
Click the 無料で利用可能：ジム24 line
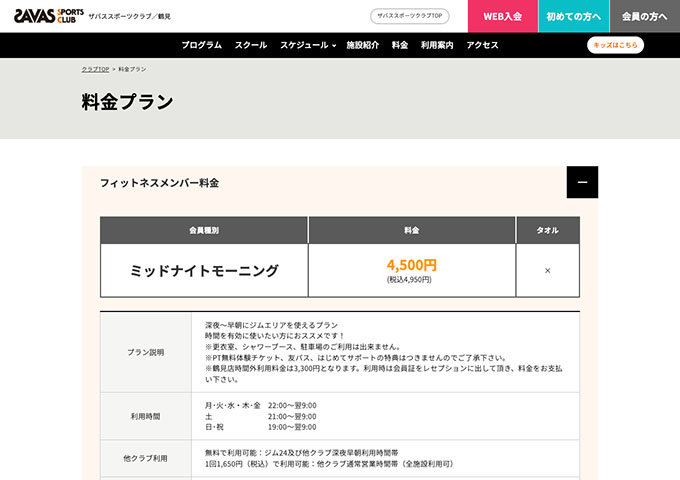tap(301, 453)
